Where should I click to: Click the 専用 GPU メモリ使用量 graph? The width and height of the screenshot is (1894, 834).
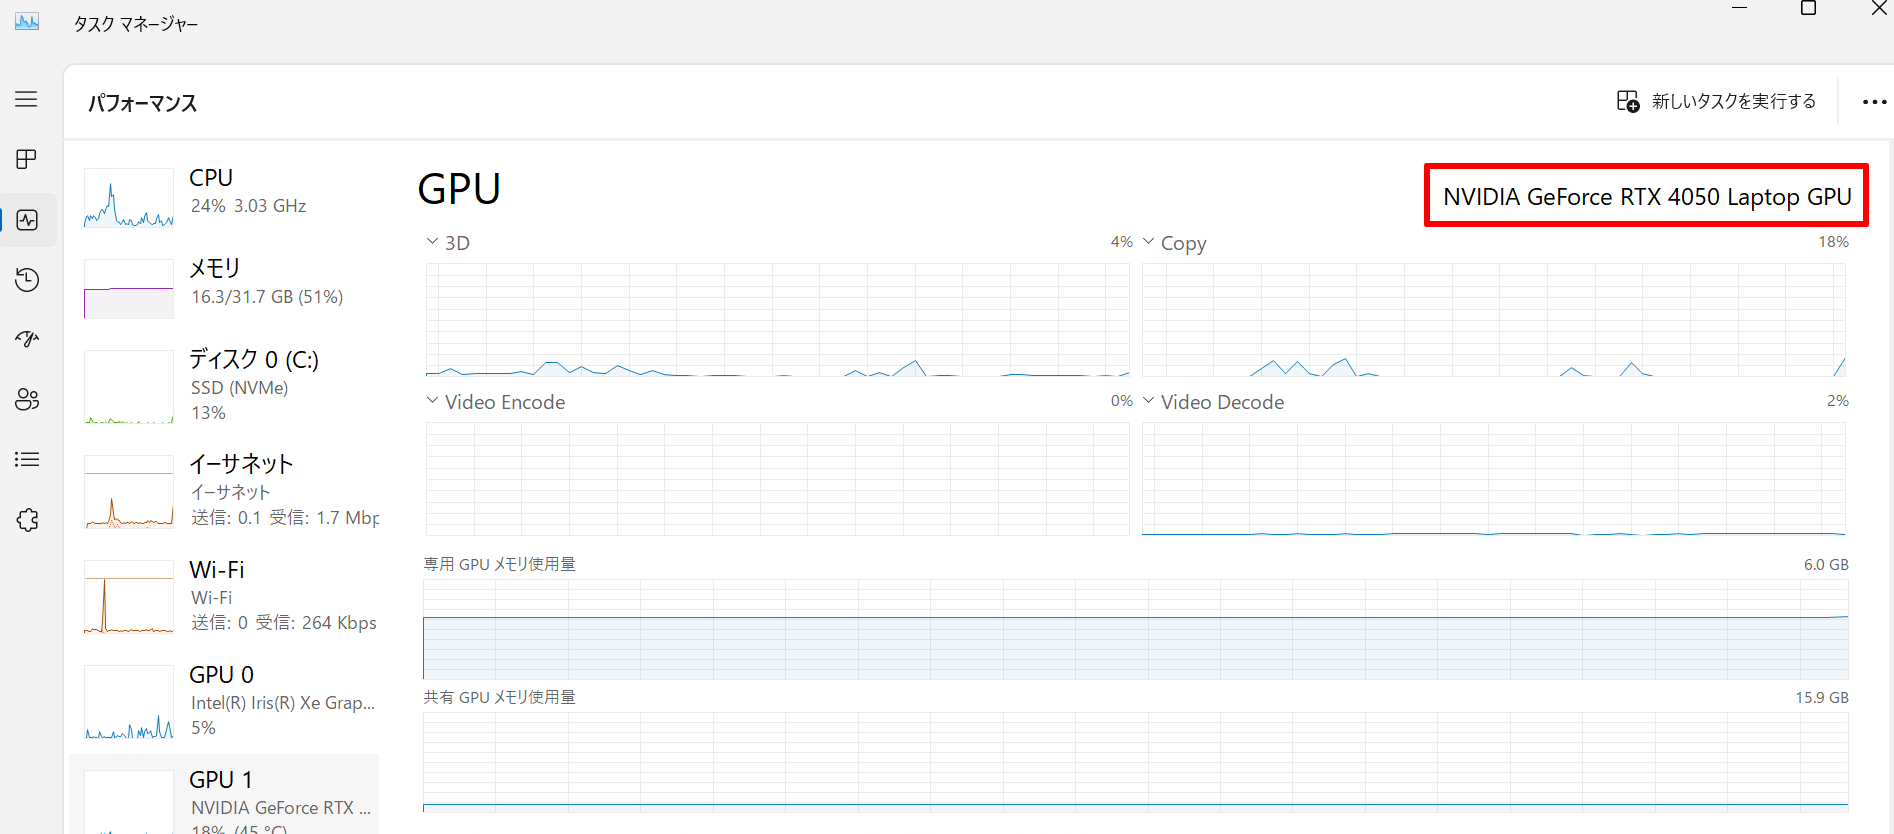(x=1135, y=629)
